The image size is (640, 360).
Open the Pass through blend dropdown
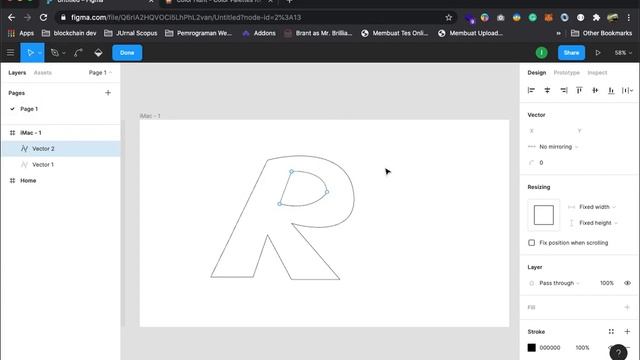554,283
